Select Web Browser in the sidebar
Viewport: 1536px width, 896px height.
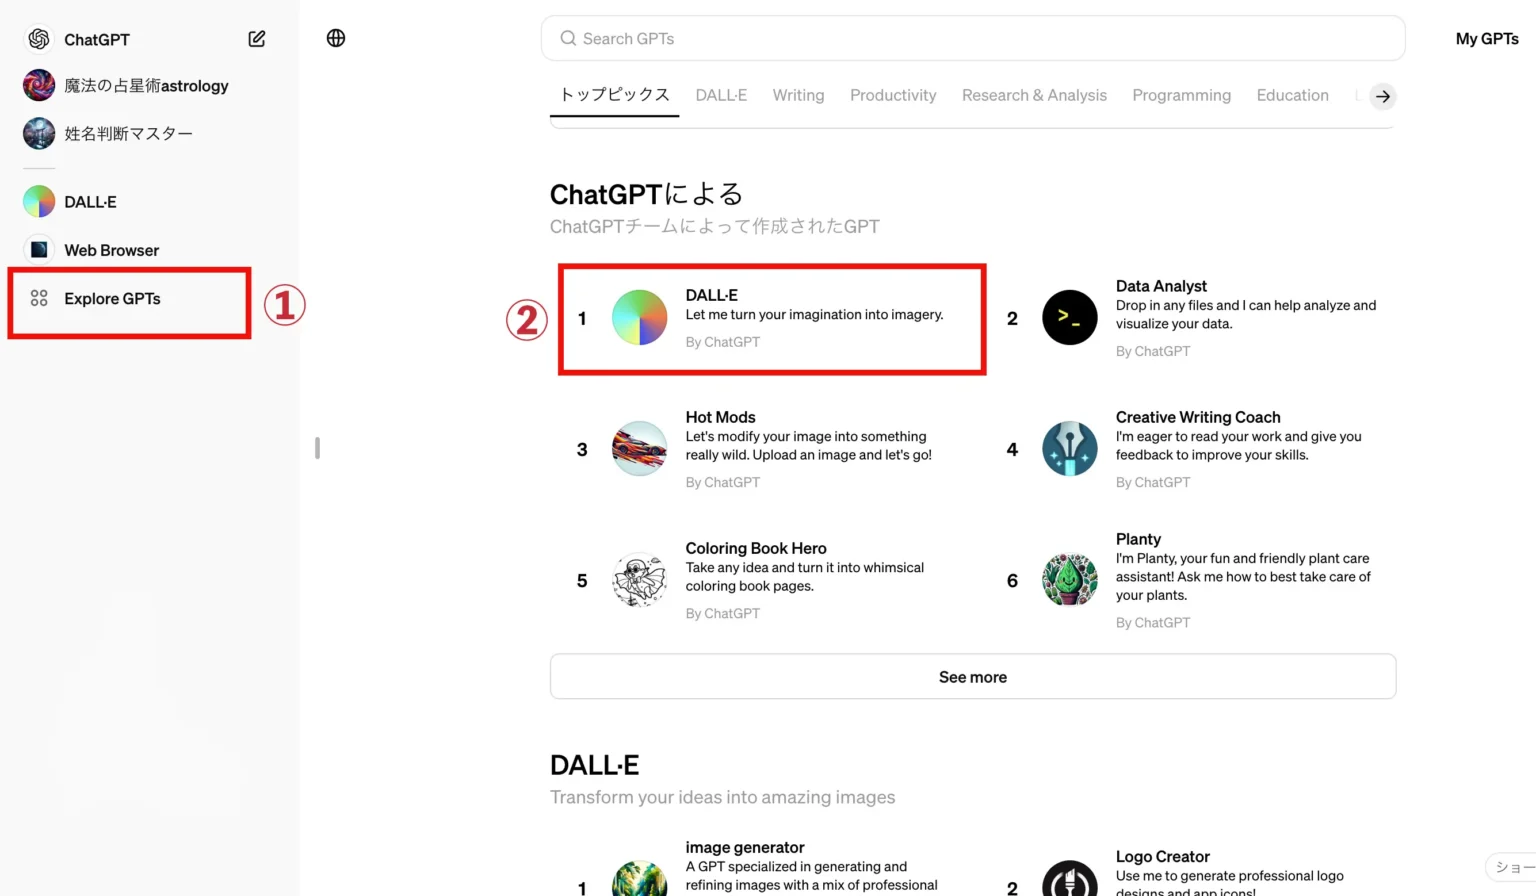(x=111, y=250)
